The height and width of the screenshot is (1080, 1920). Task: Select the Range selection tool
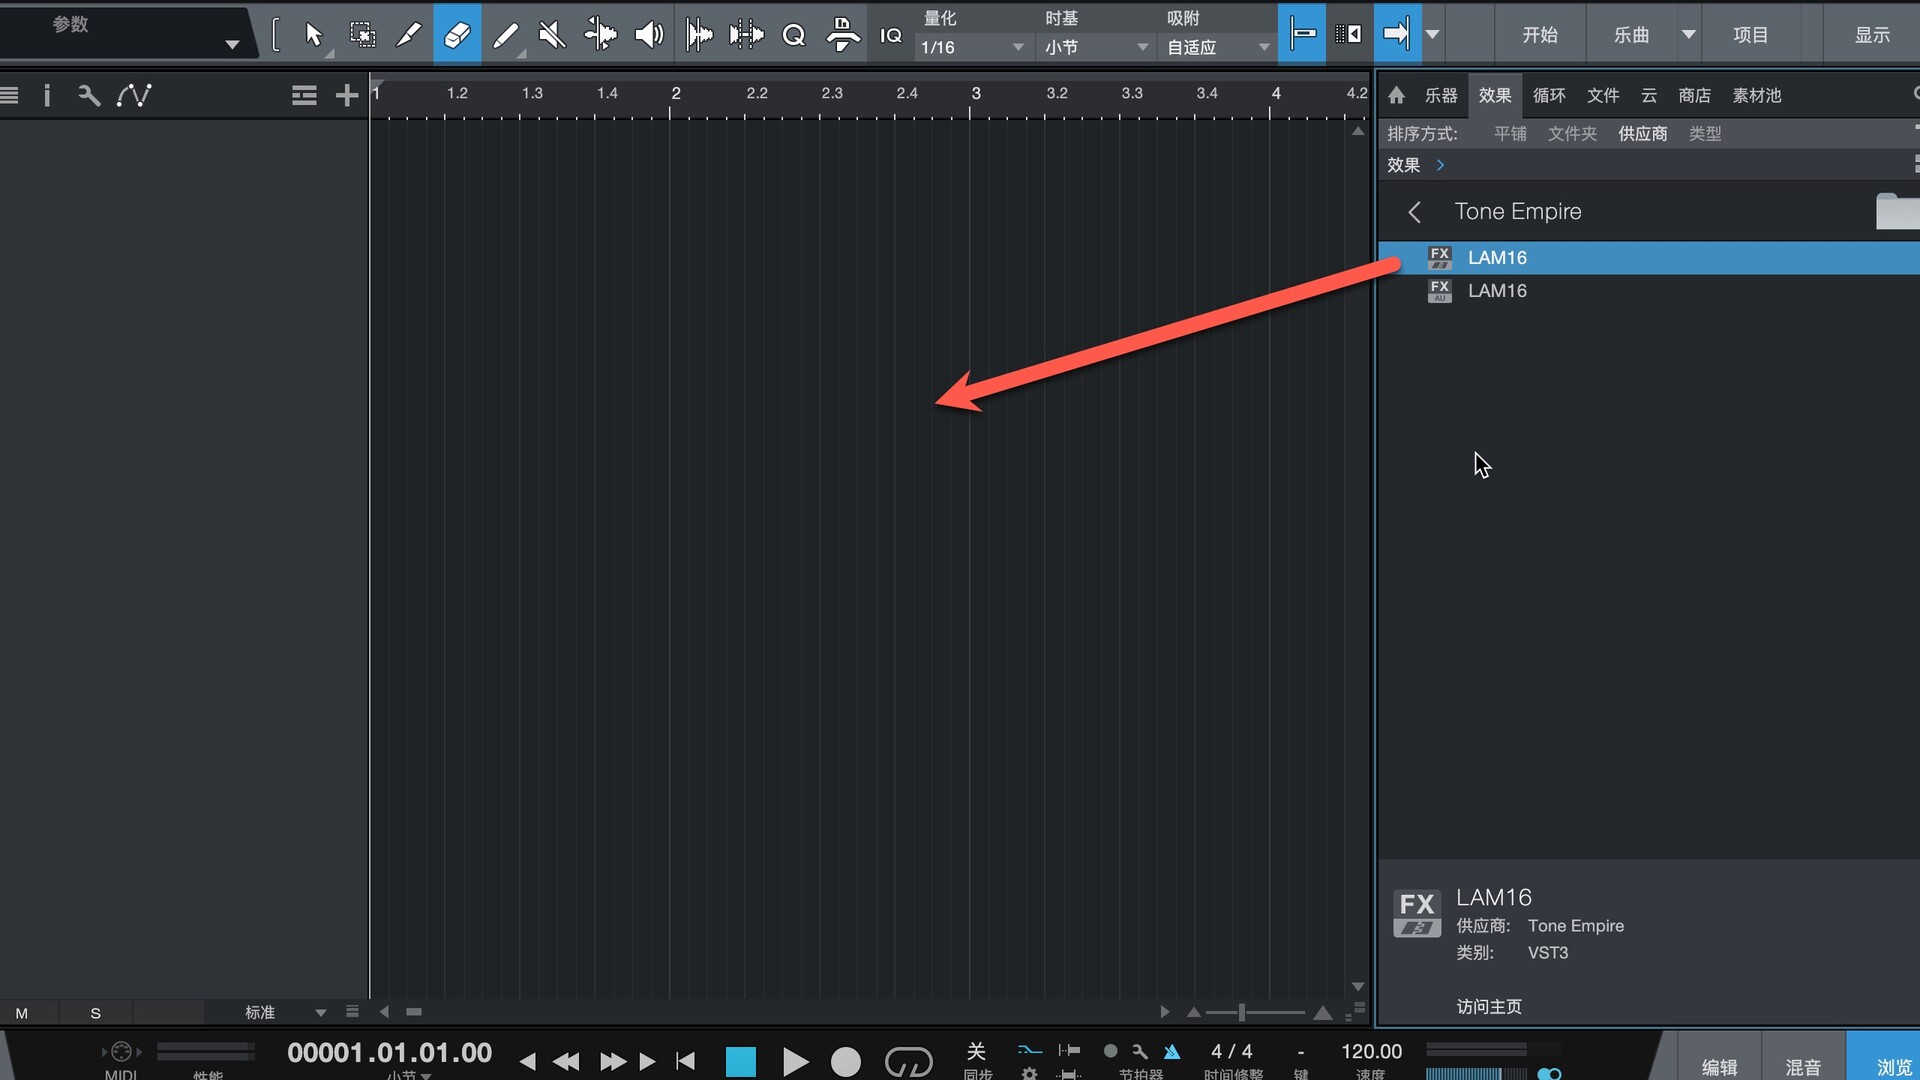click(362, 35)
